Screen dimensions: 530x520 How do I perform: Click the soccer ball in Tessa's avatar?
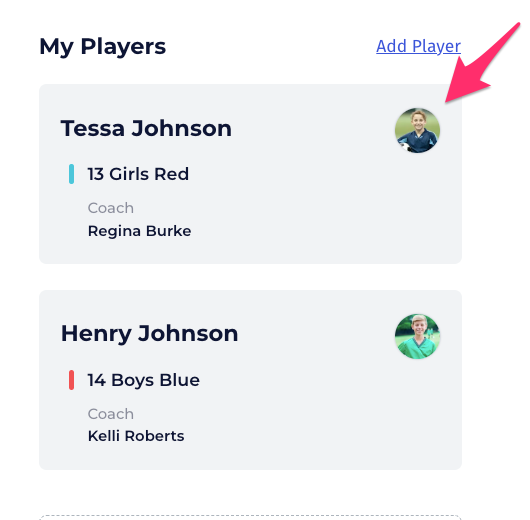pyautogui.click(x=404, y=147)
